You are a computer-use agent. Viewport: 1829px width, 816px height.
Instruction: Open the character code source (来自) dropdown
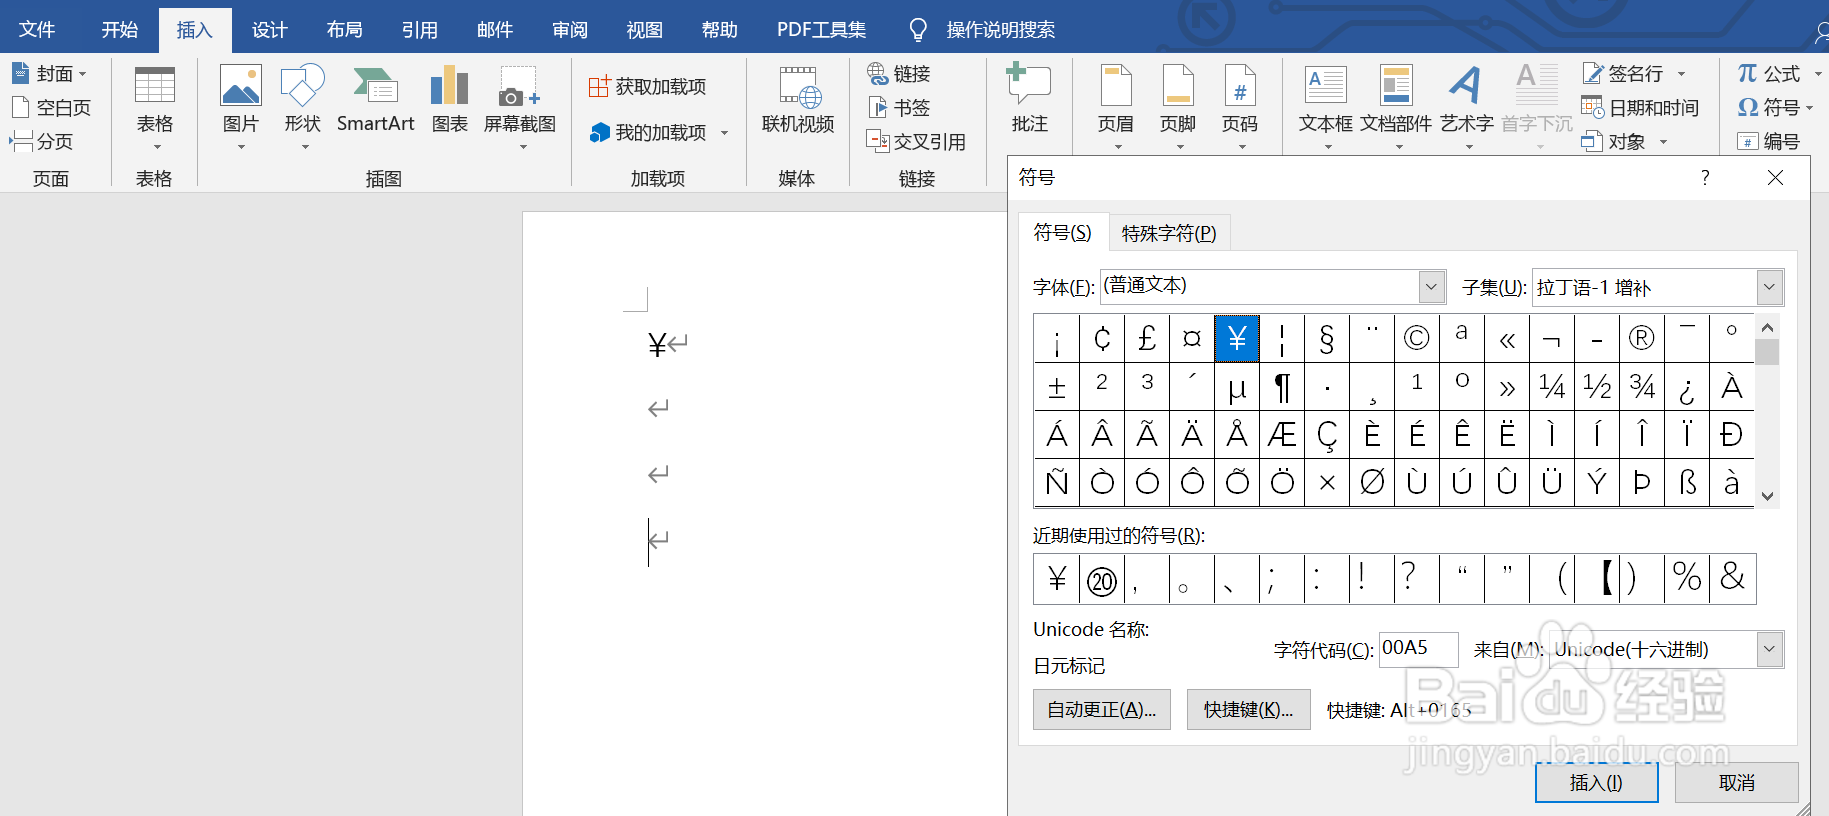pos(1770,649)
